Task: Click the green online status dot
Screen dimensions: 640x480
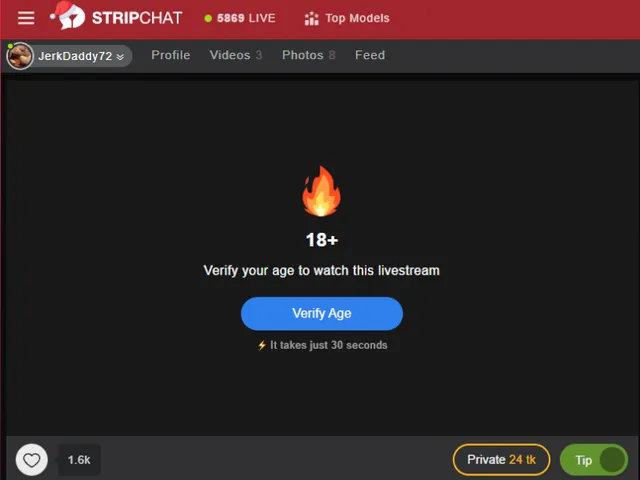Action: (x=10, y=46)
